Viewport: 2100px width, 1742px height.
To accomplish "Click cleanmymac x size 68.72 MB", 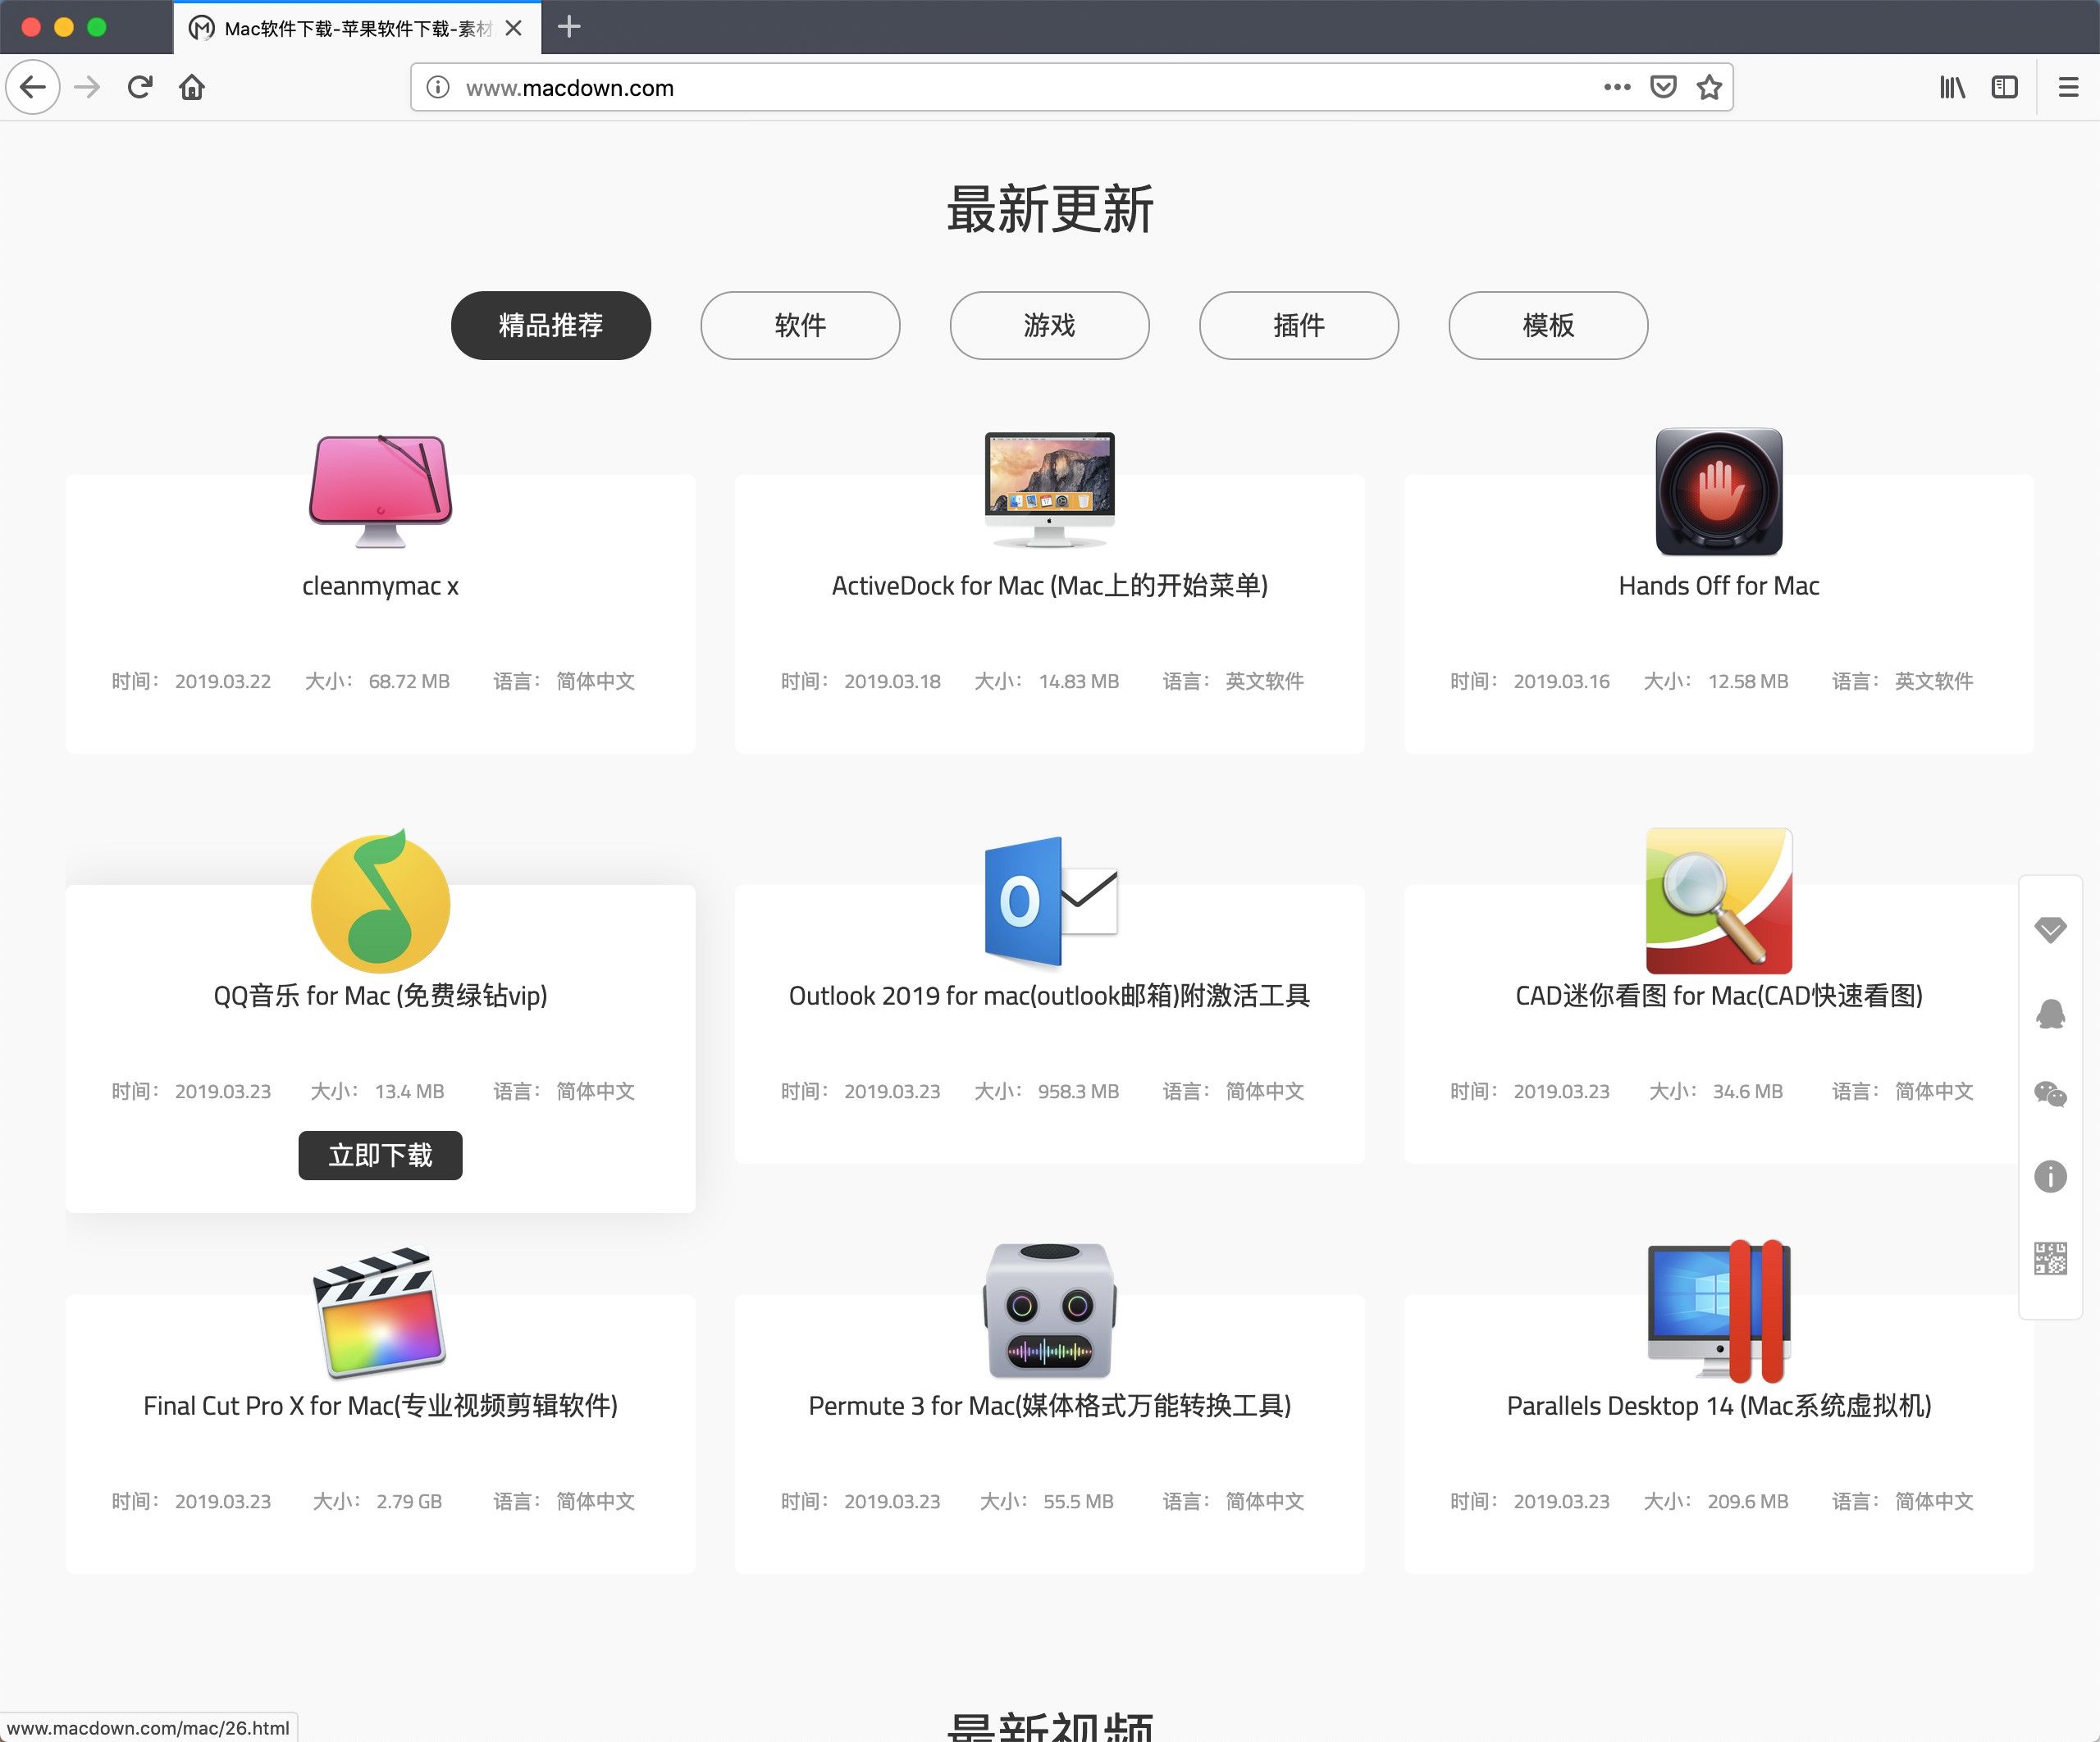I will point(409,681).
